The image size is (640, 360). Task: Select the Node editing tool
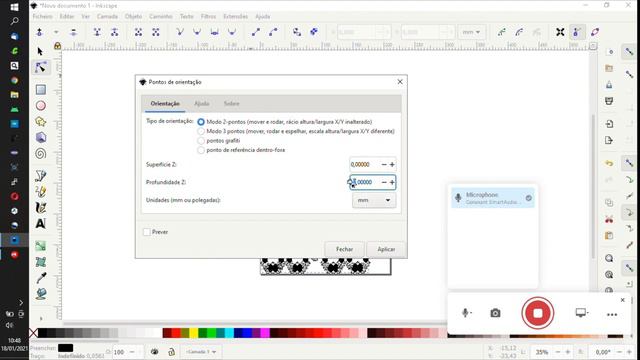(40, 67)
